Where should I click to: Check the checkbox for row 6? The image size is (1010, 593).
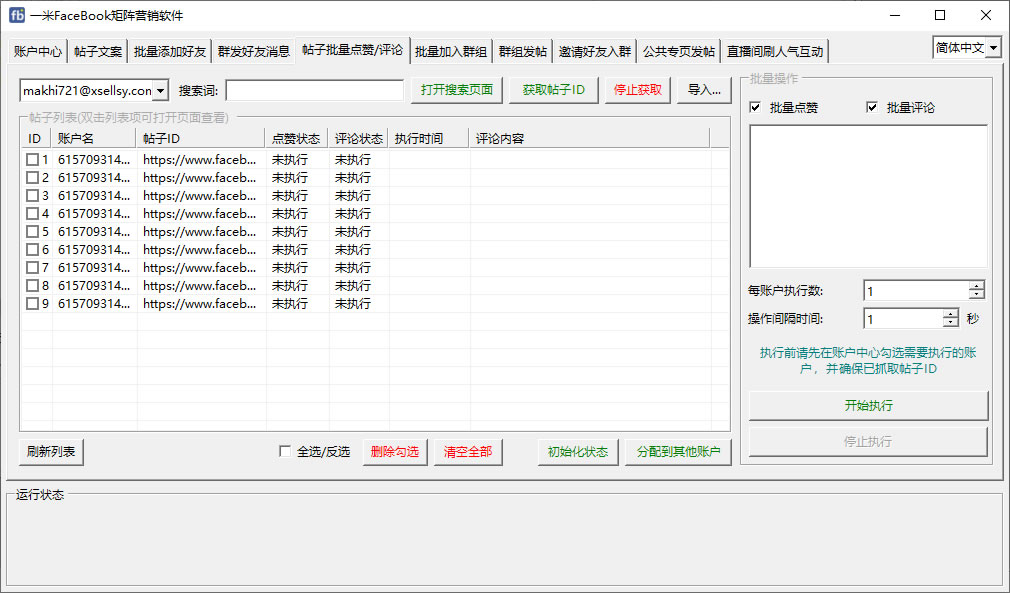tap(32, 250)
